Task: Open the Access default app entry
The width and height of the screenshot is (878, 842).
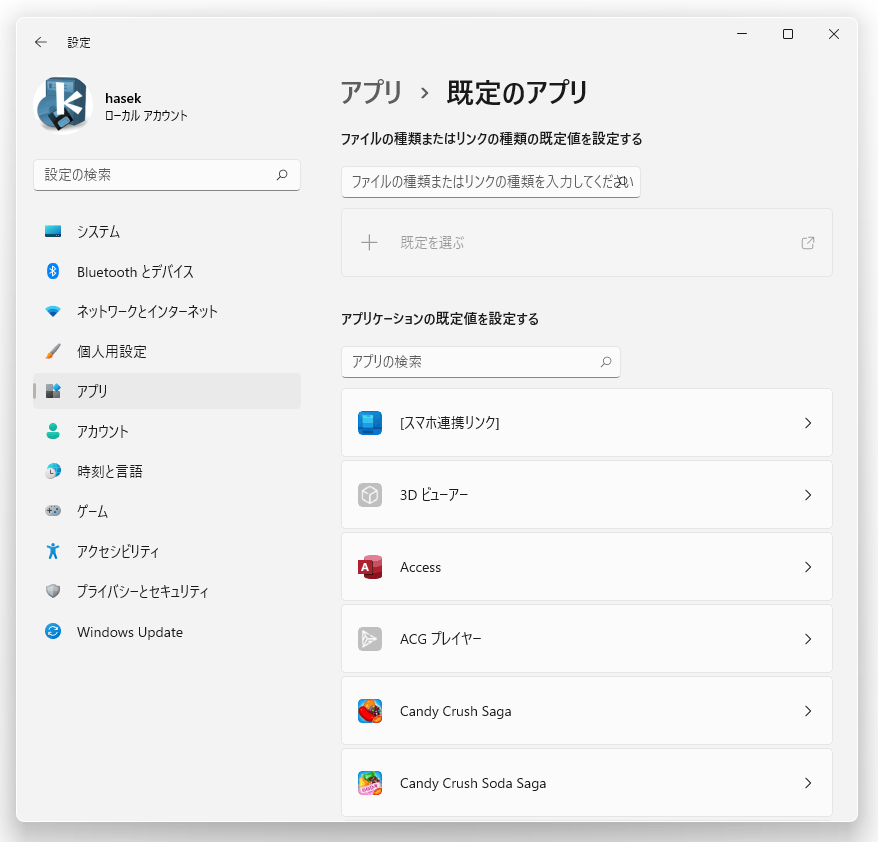Action: click(x=587, y=567)
